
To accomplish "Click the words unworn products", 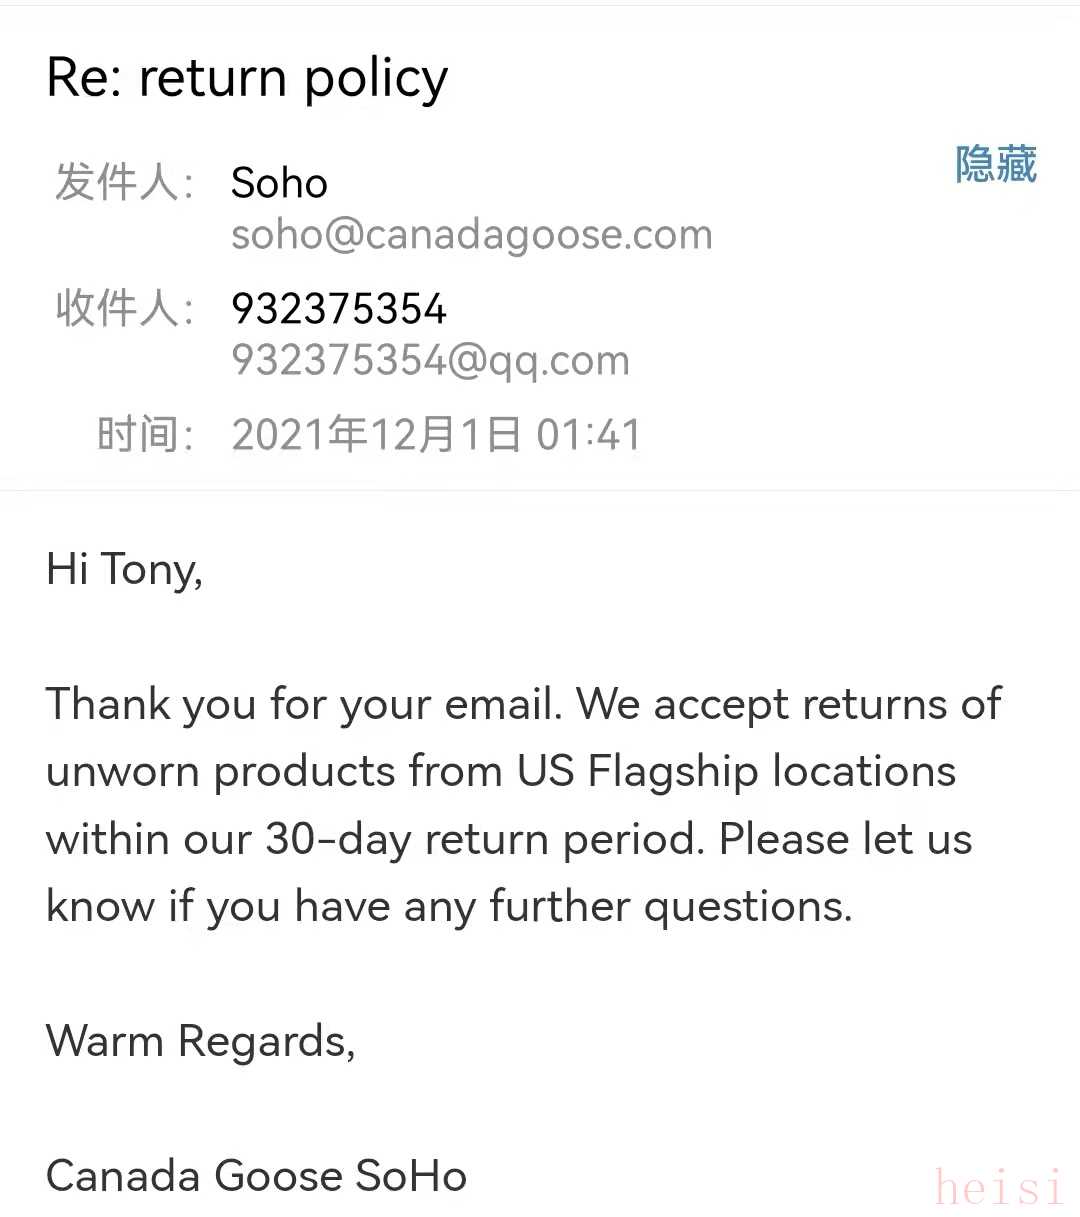I will (x=221, y=772).
